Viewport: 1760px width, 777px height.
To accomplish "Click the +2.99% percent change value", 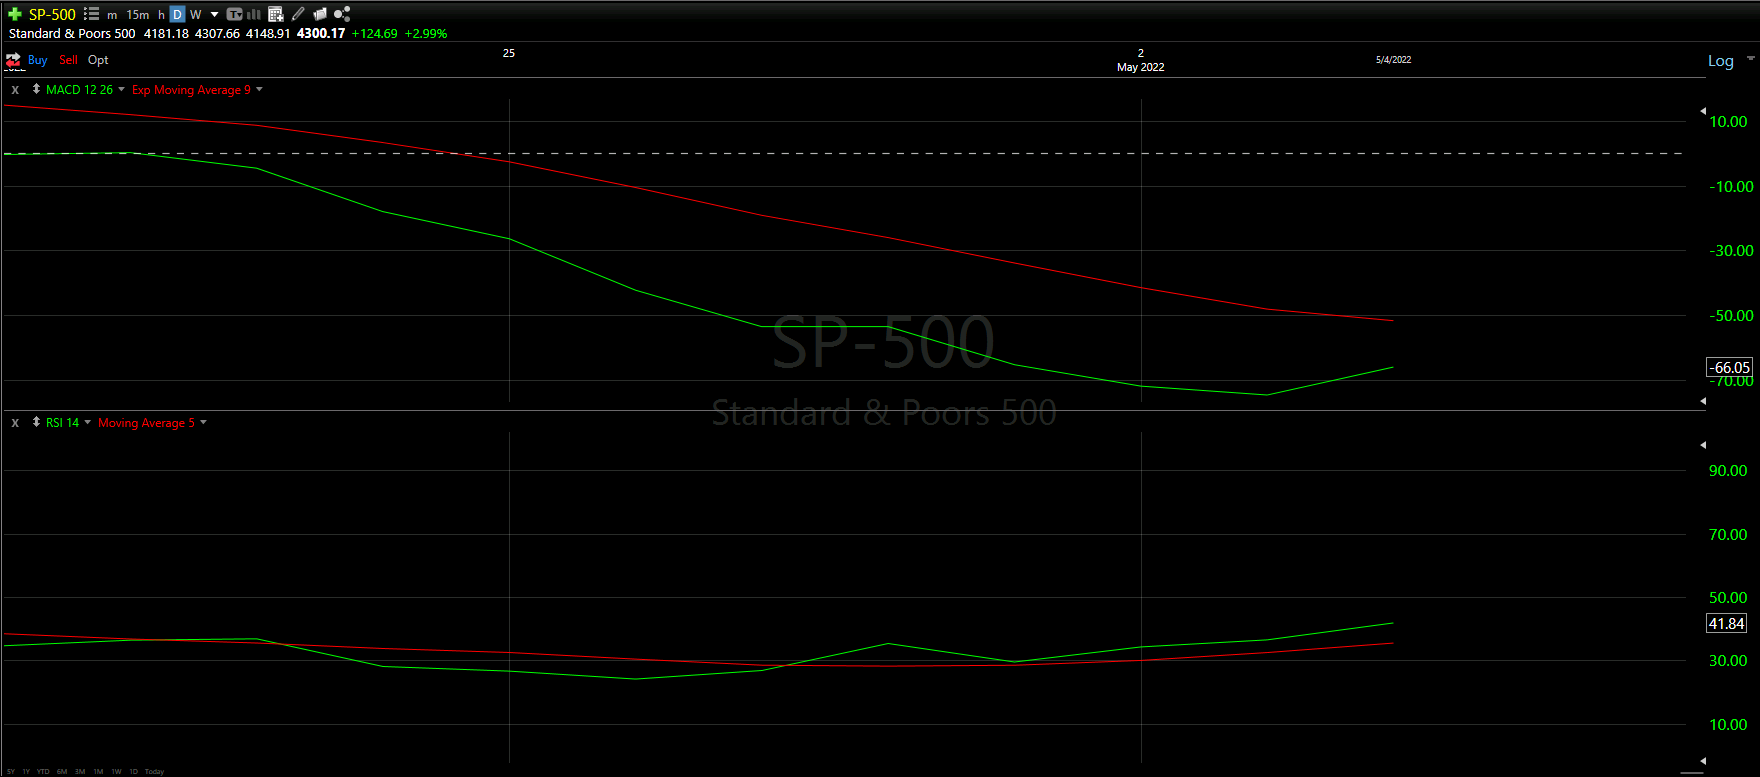I will (426, 33).
